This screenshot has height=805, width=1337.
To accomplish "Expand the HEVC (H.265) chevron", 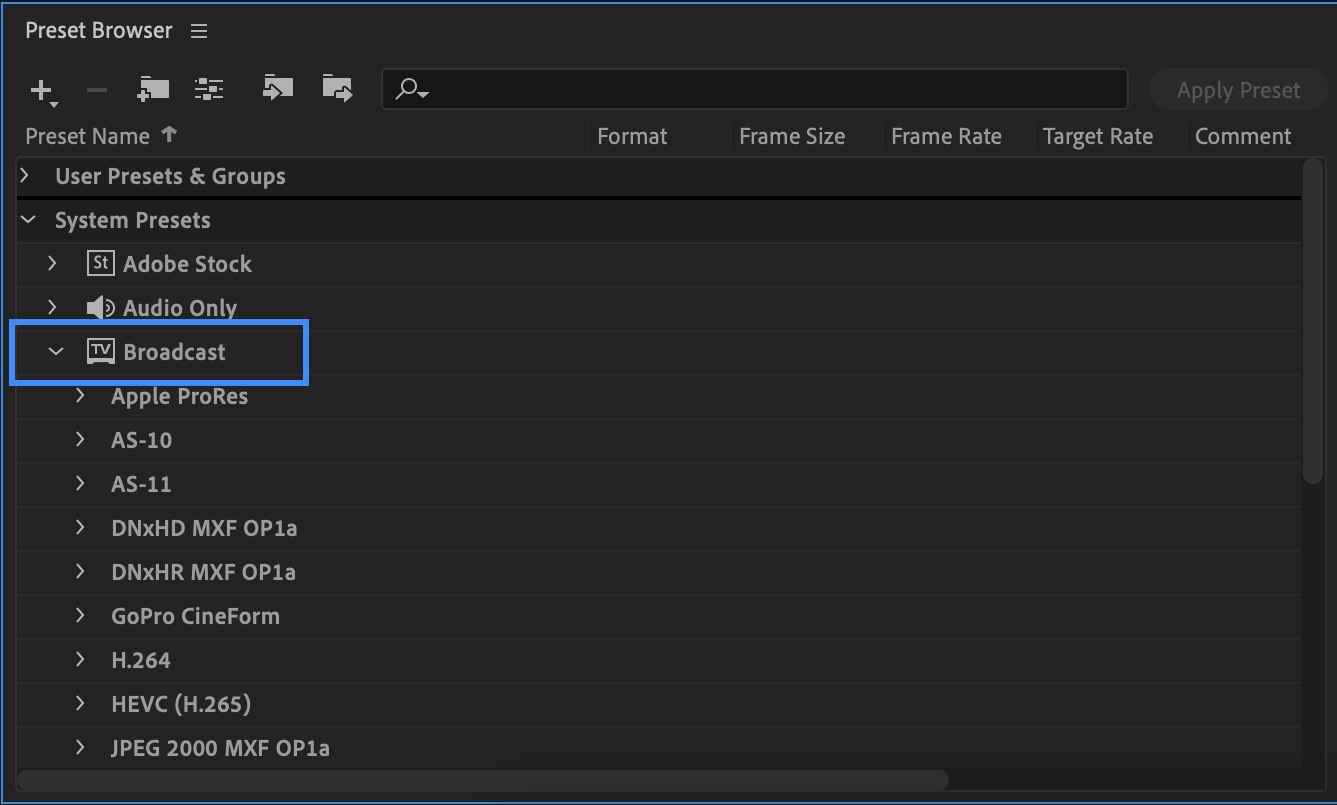I will 81,704.
